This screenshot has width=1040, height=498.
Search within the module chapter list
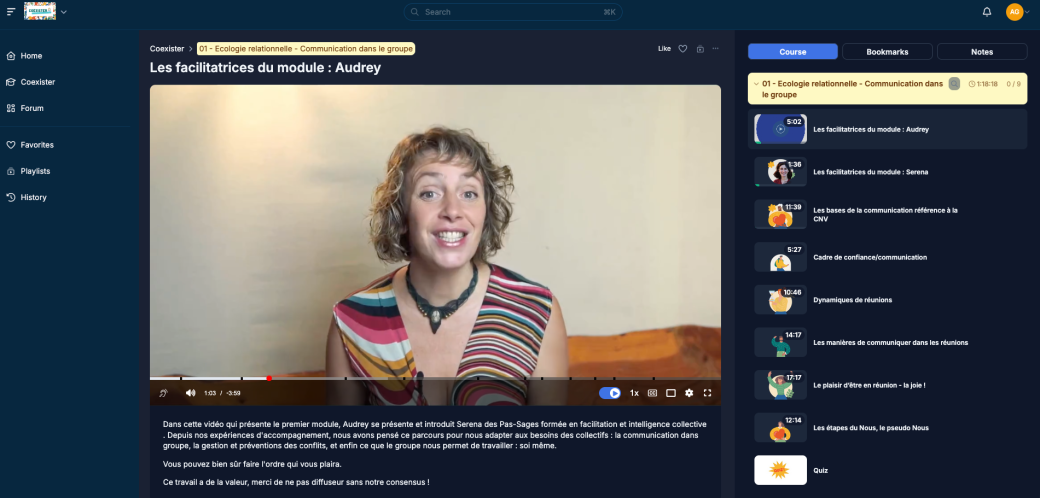[954, 84]
